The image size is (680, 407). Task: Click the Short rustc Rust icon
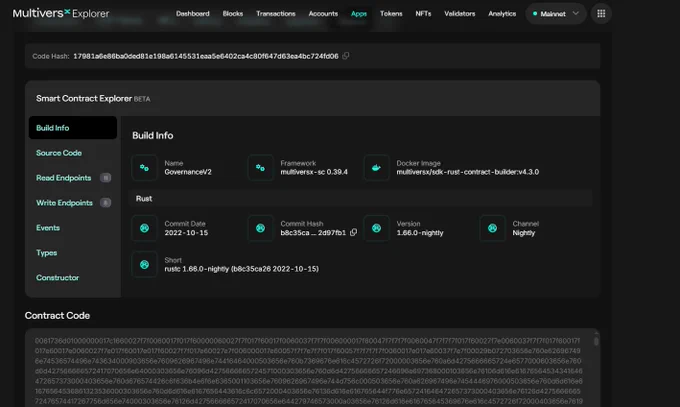click(x=144, y=265)
